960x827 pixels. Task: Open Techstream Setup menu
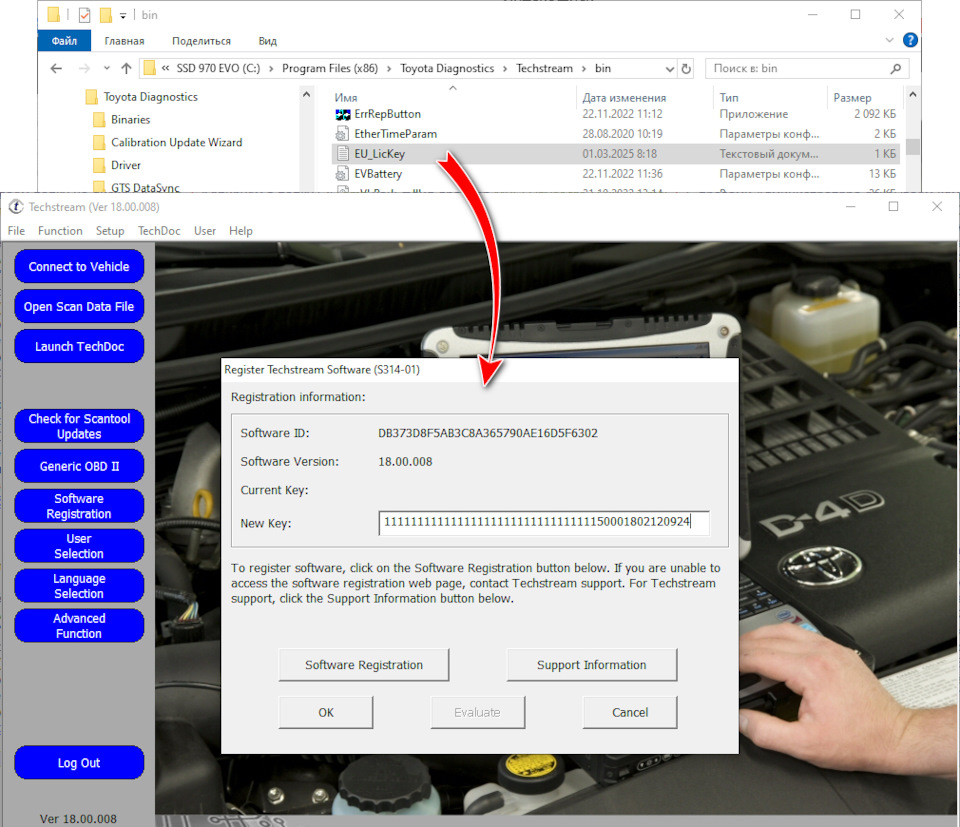[110, 231]
